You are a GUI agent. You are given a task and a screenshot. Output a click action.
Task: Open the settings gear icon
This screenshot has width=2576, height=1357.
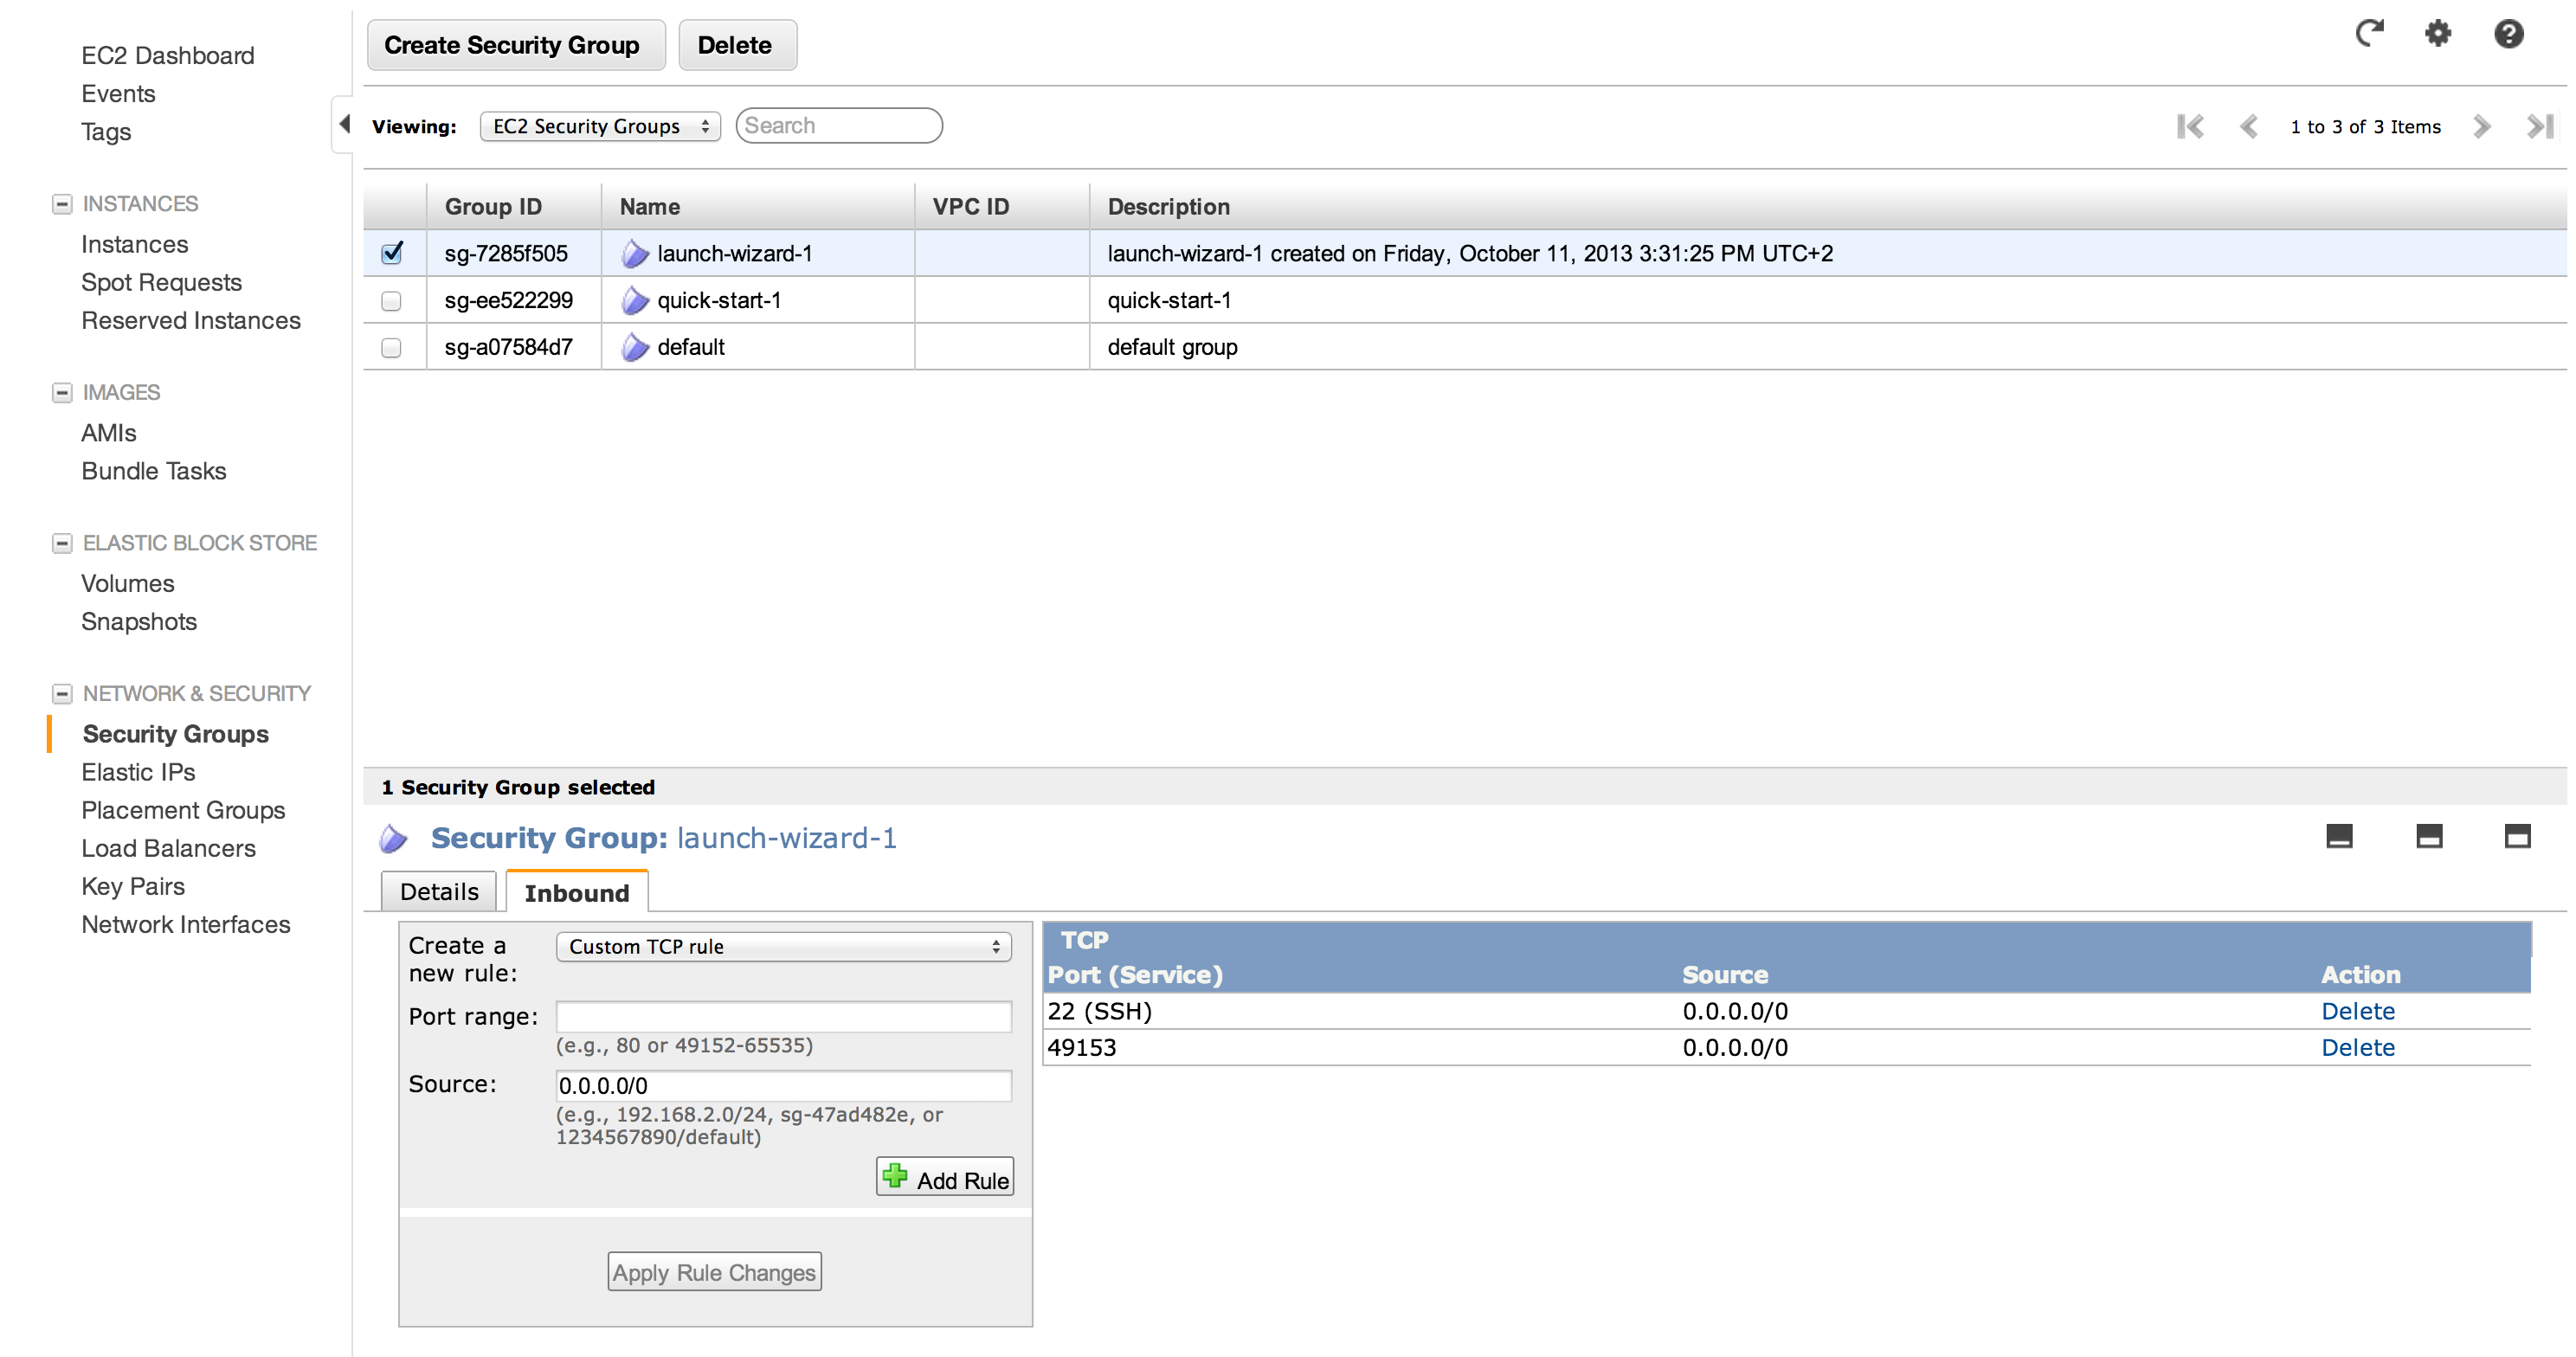[2438, 34]
